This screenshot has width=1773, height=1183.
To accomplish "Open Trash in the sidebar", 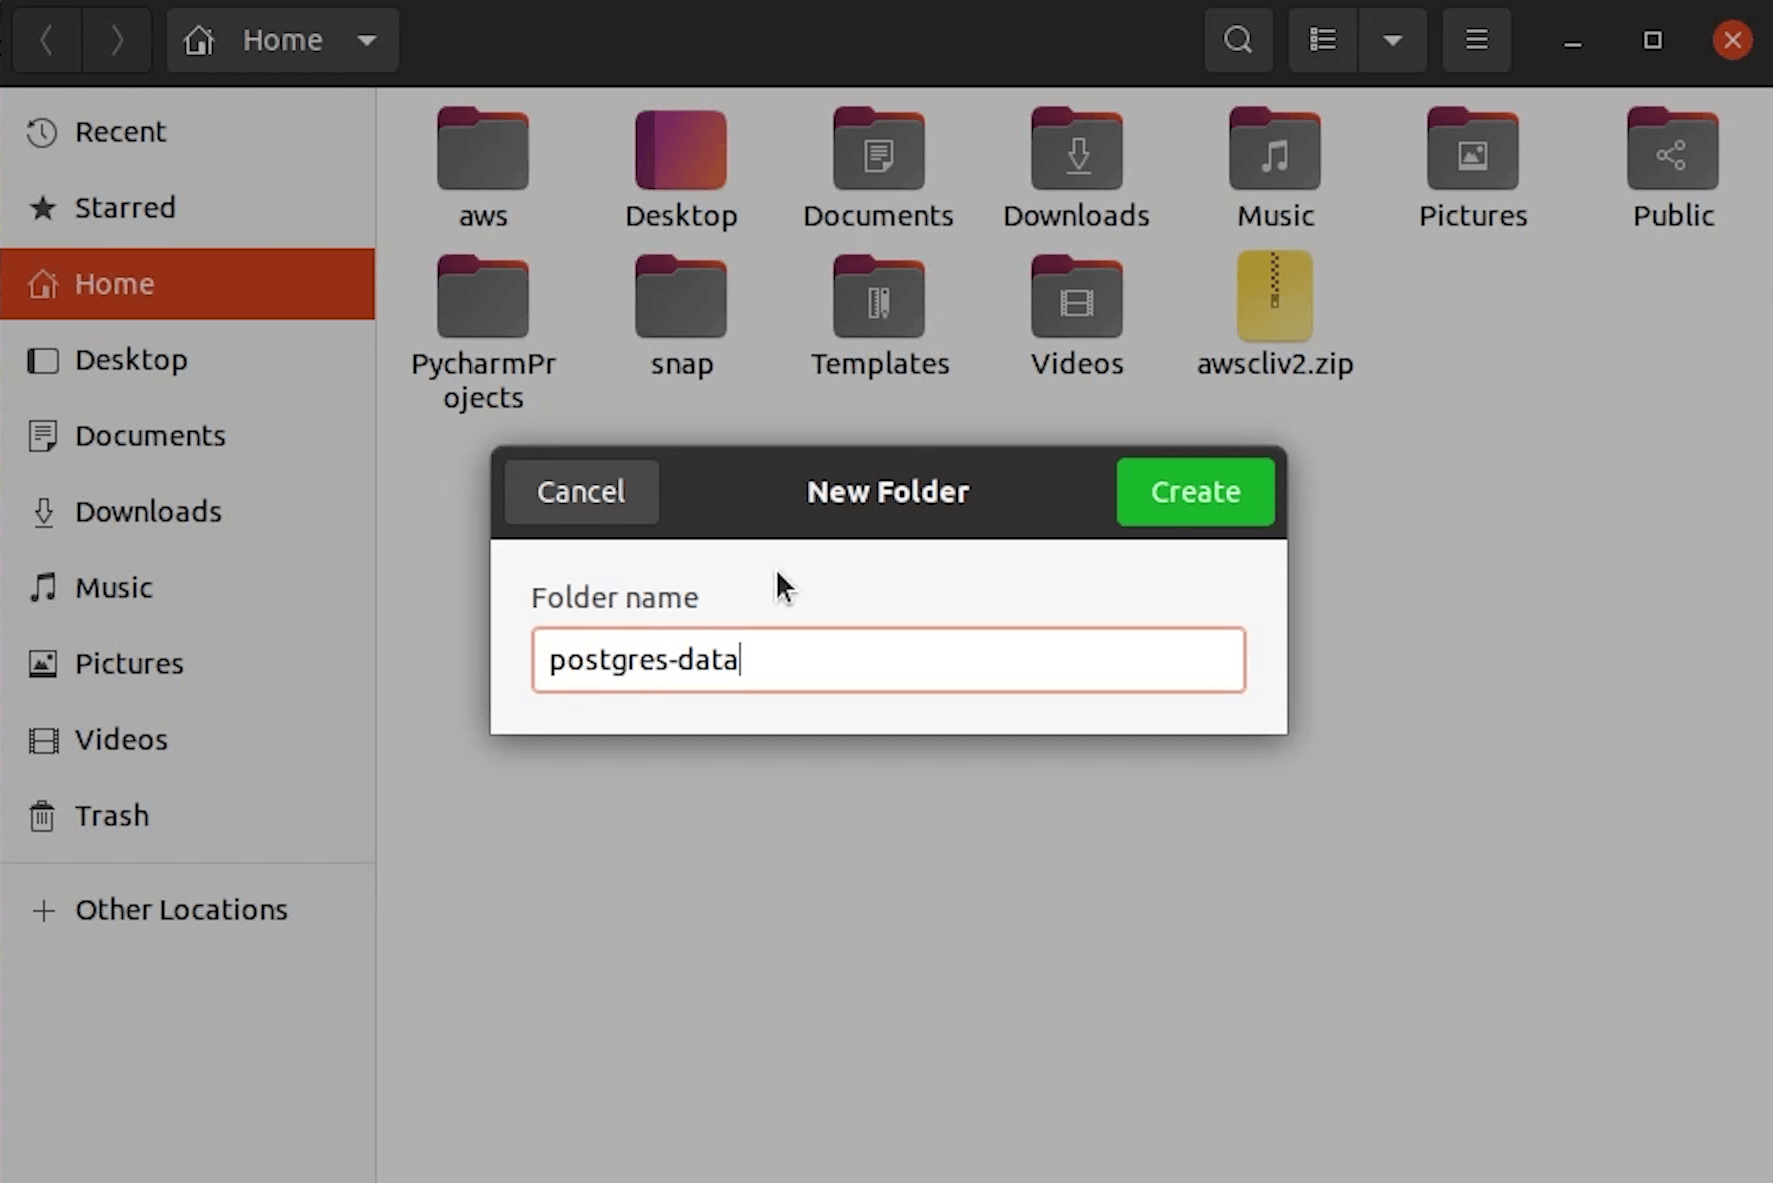I will (111, 816).
